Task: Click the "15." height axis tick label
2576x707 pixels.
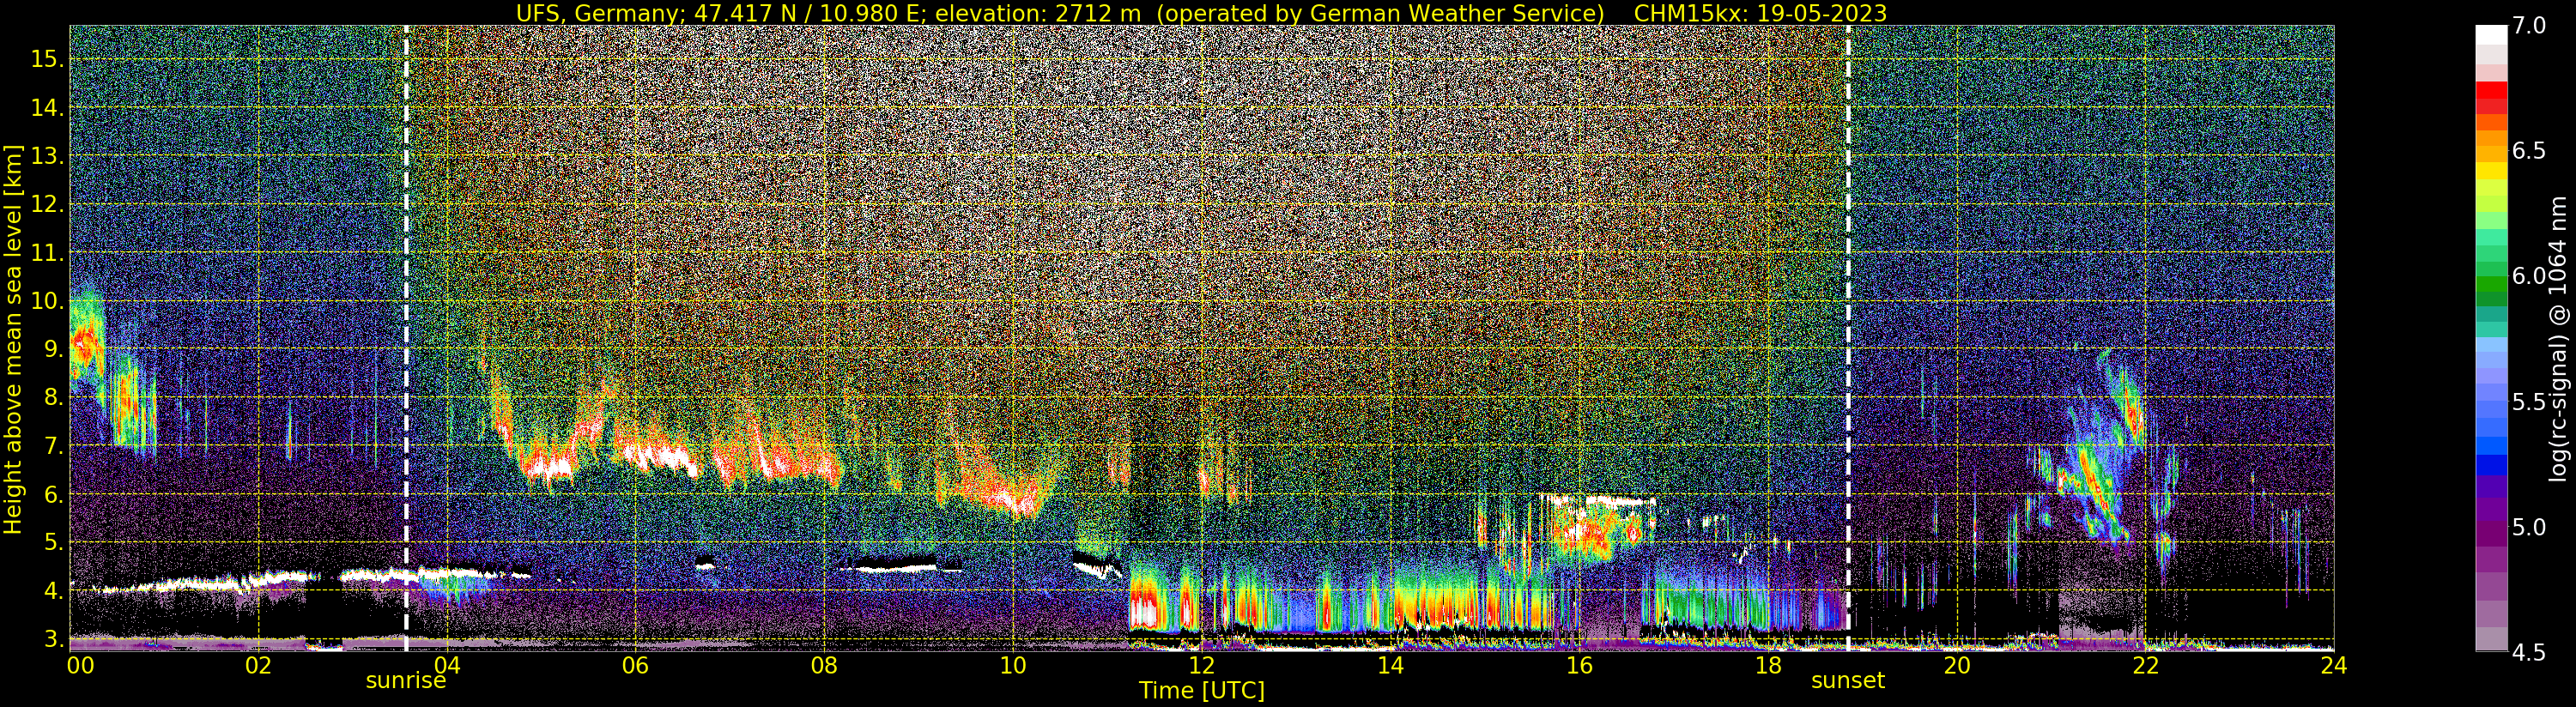Action: [47, 59]
